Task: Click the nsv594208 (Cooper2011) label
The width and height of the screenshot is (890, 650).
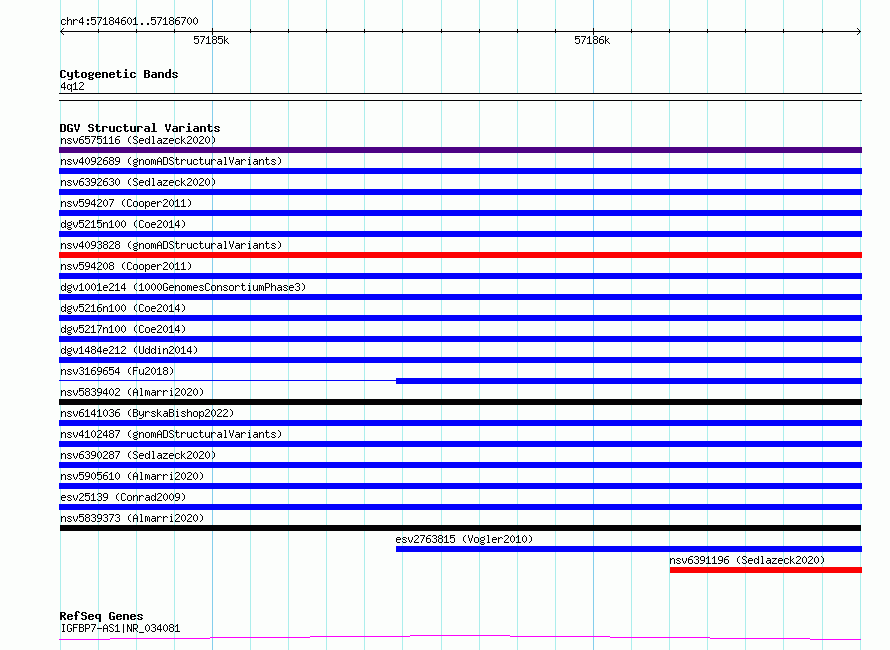Action: point(126,266)
